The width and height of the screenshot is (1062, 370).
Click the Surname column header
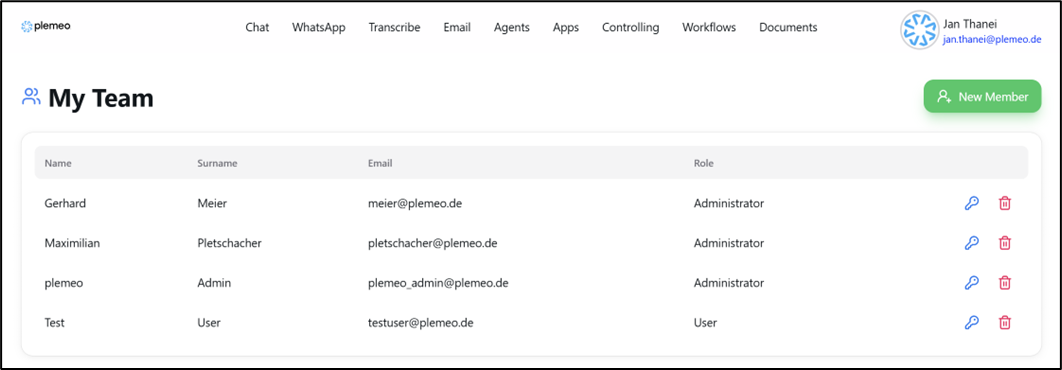217,163
